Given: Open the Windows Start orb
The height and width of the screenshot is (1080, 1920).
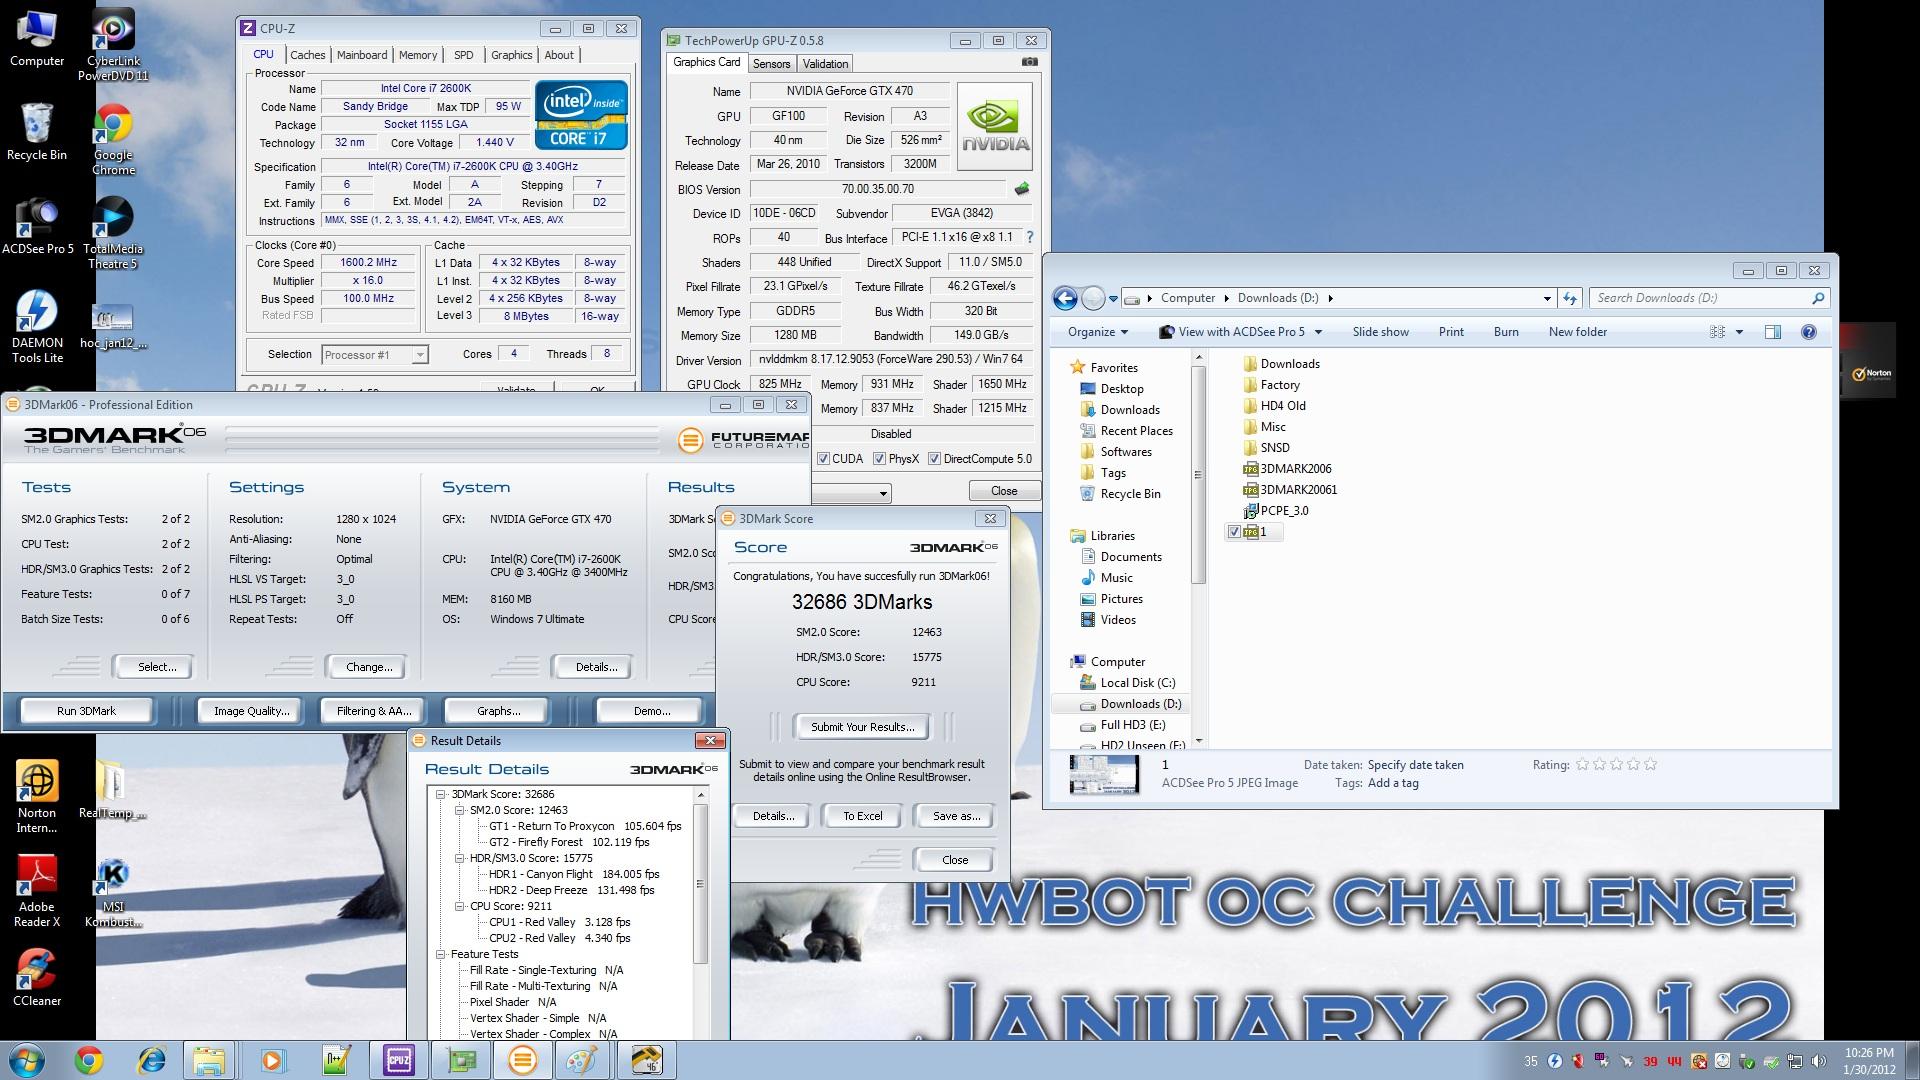Looking at the screenshot, I should 27,1060.
